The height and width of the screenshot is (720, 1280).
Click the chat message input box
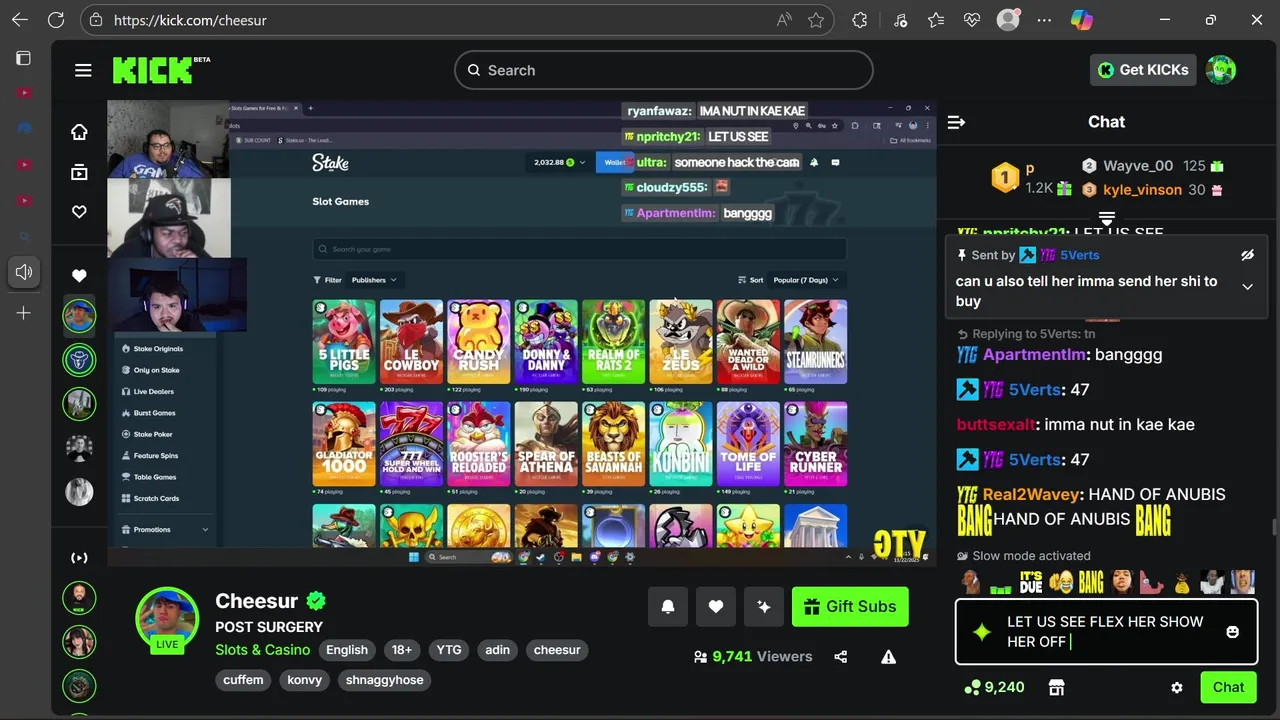tap(1105, 632)
